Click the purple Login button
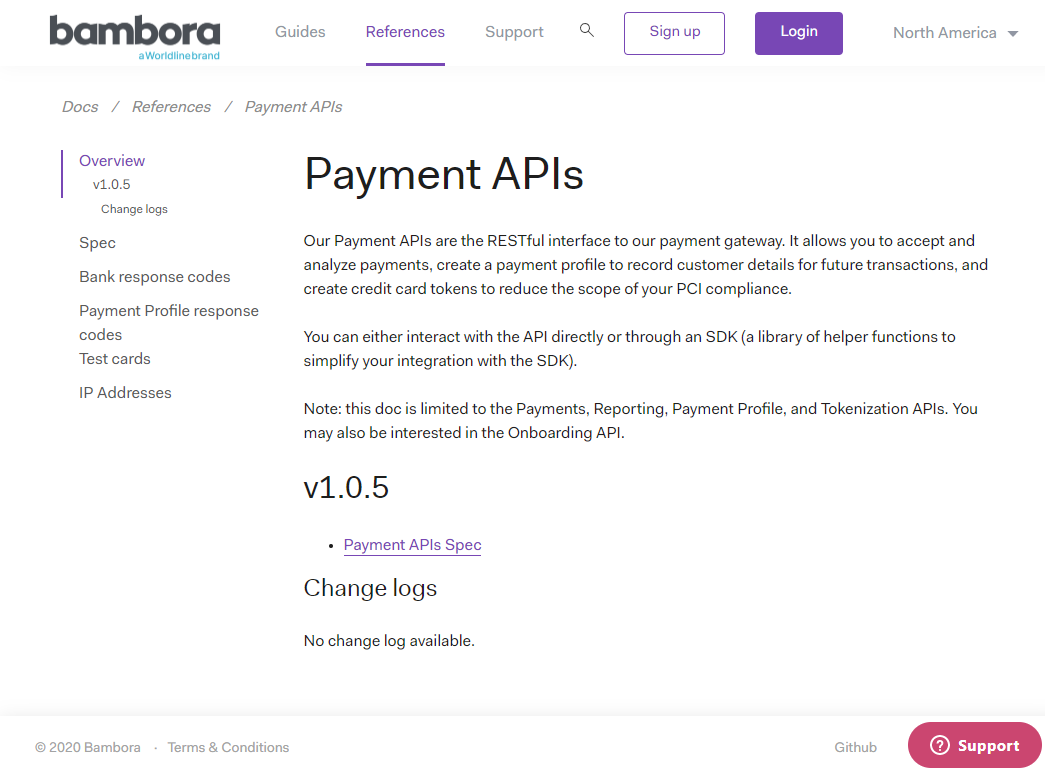Image resolution: width=1045 pixels, height=782 pixels. click(x=798, y=32)
